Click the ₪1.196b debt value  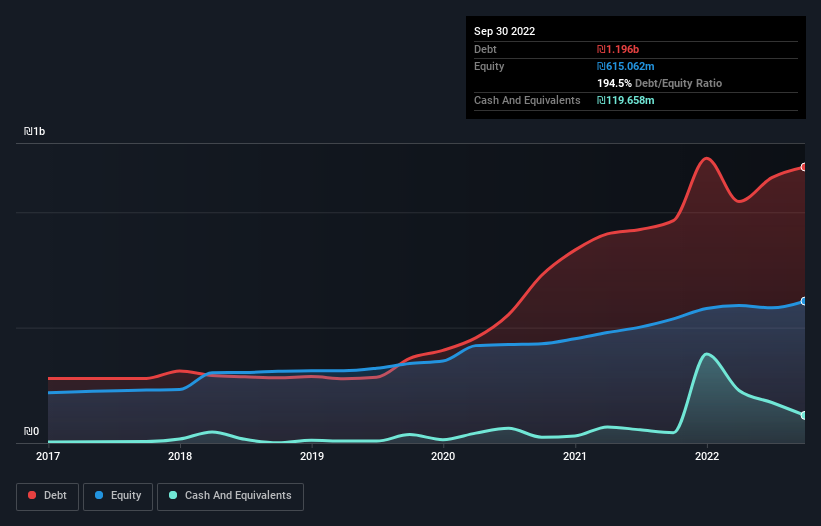(x=618, y=49)
